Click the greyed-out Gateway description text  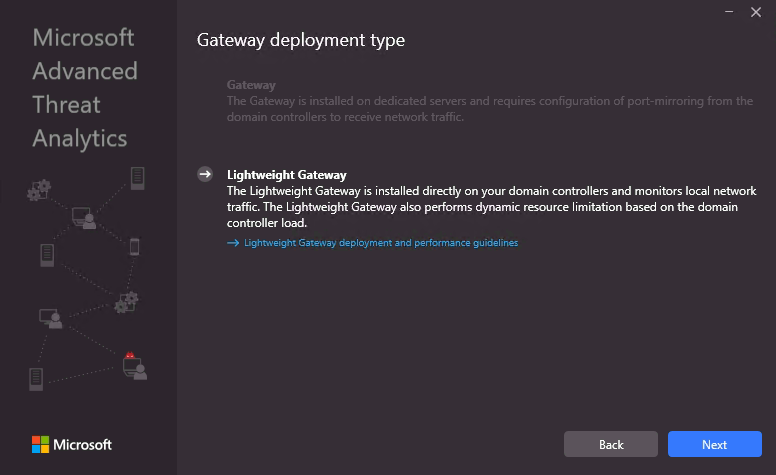click(490, 109)
